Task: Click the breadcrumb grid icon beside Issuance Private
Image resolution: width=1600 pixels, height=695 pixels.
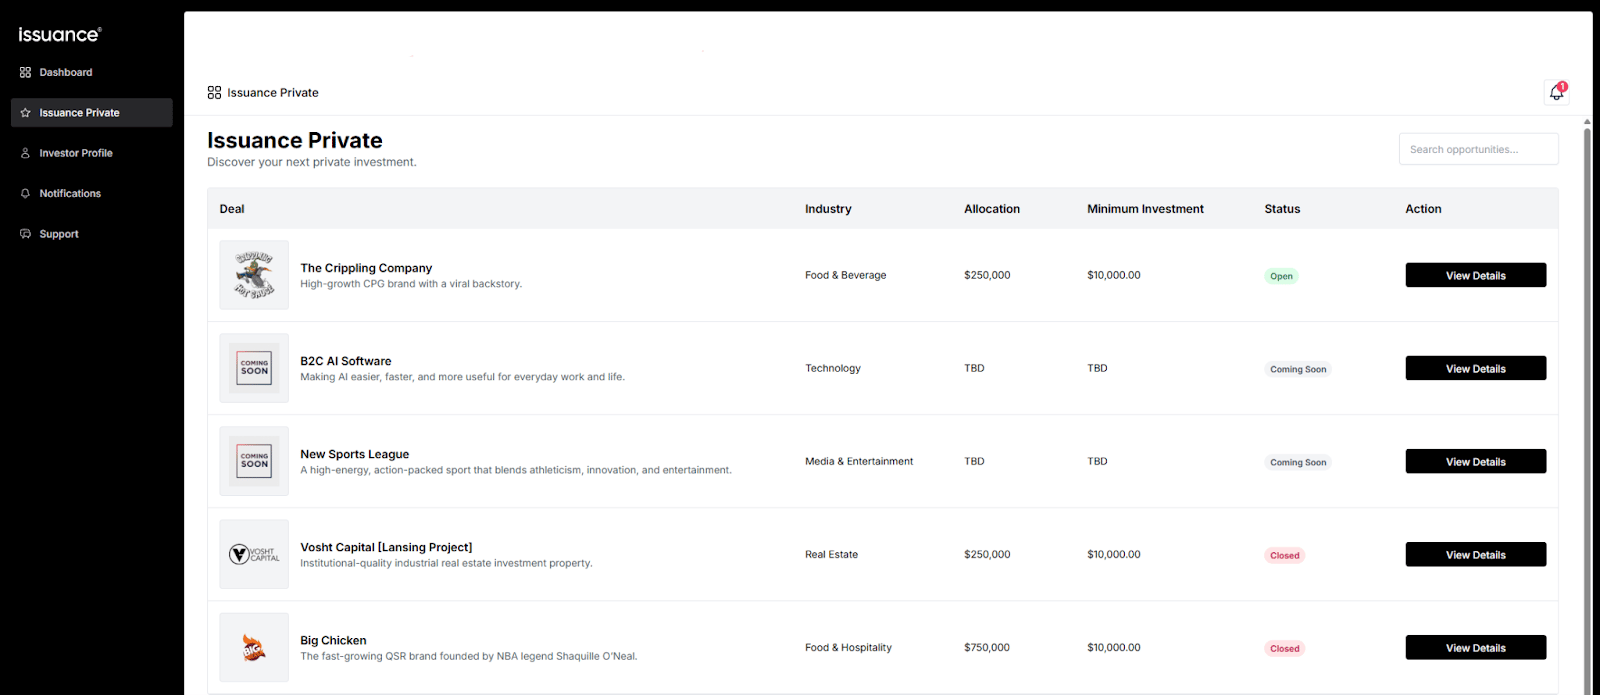Action: [214, 92]
